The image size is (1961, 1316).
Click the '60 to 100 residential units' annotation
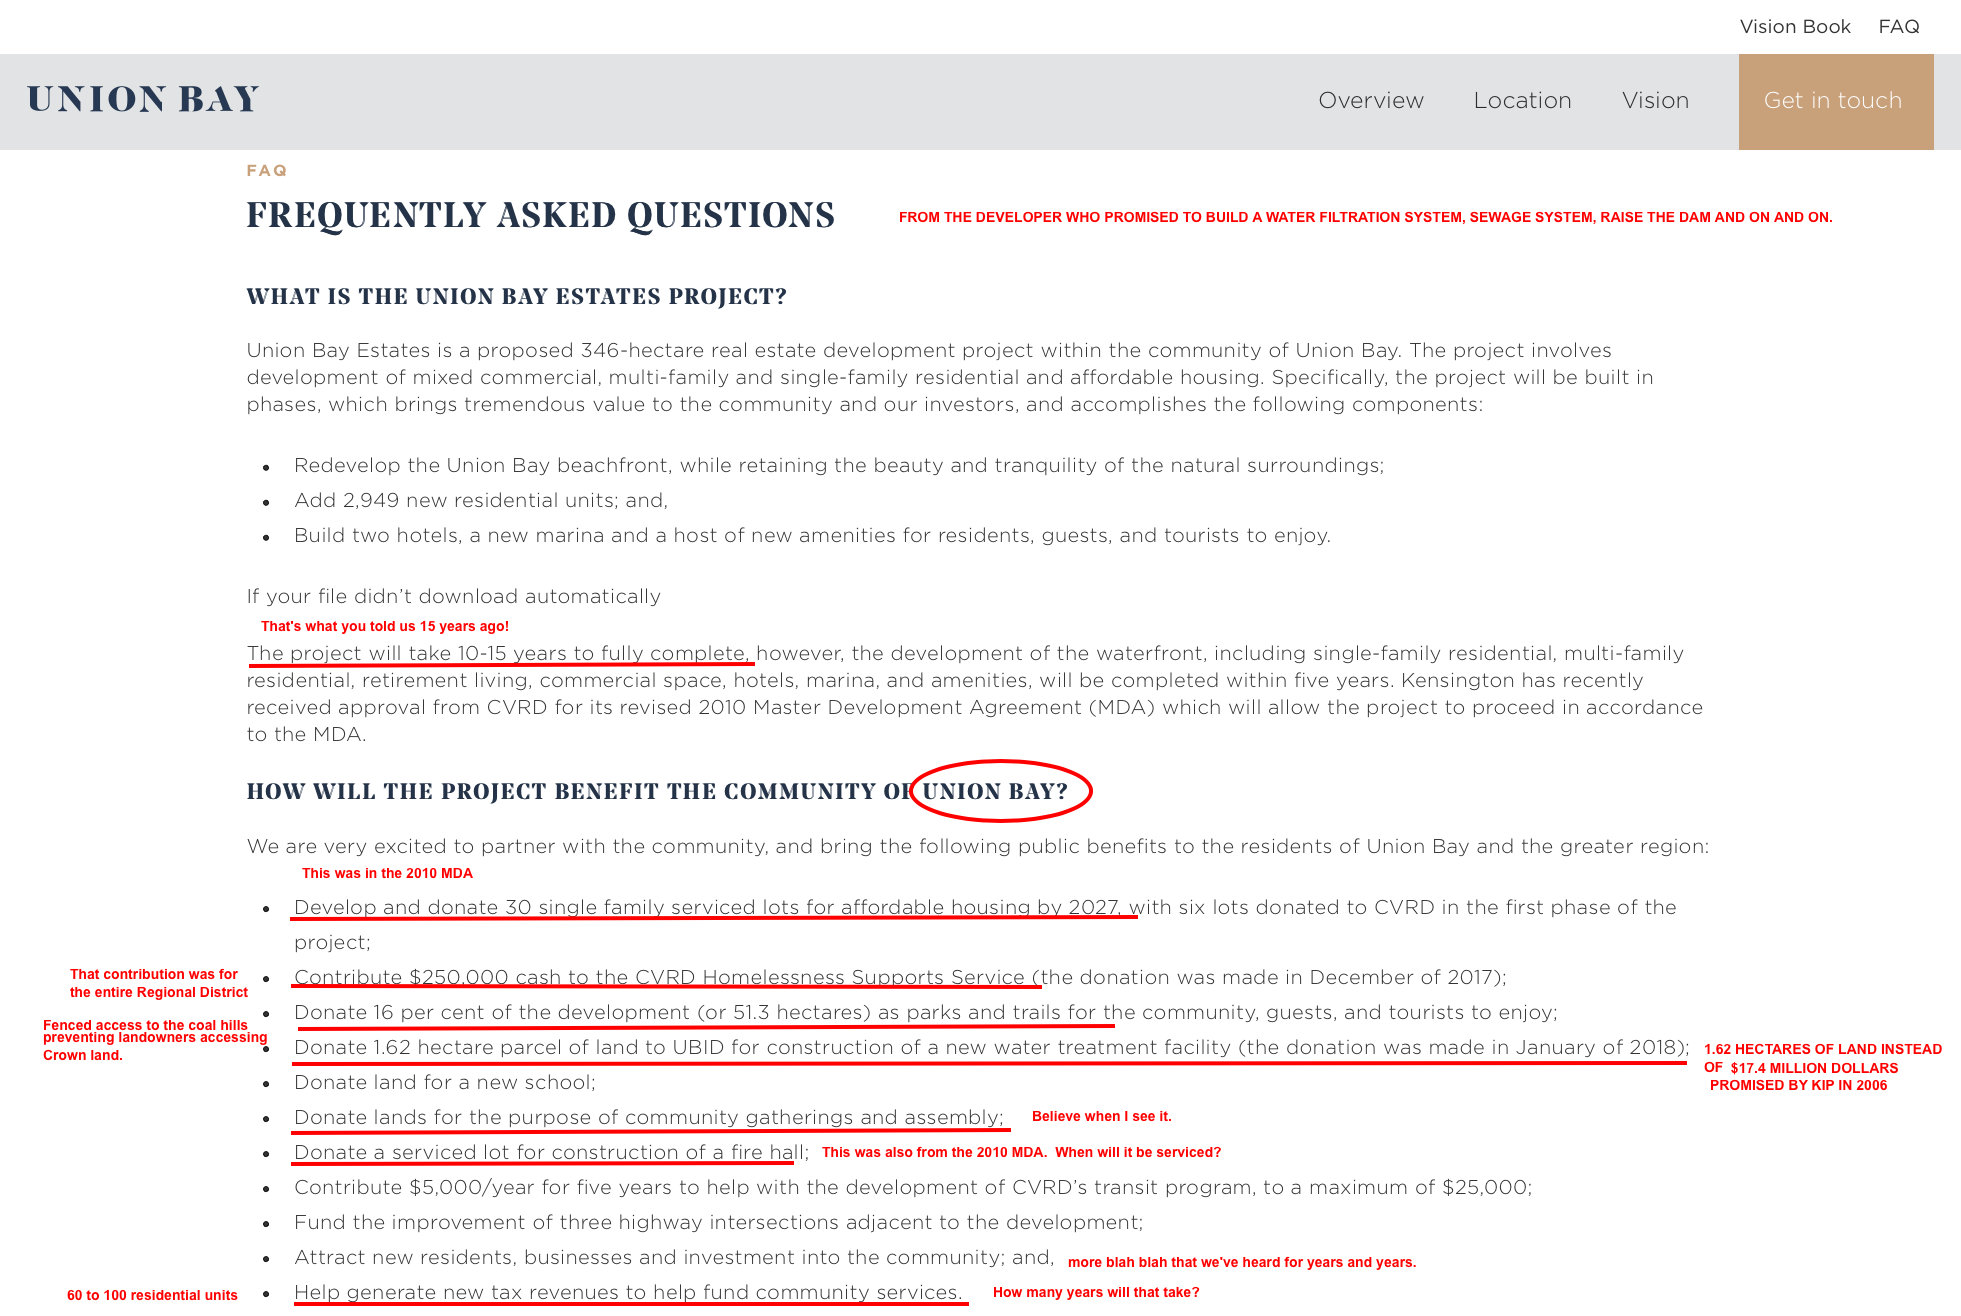152,1296
